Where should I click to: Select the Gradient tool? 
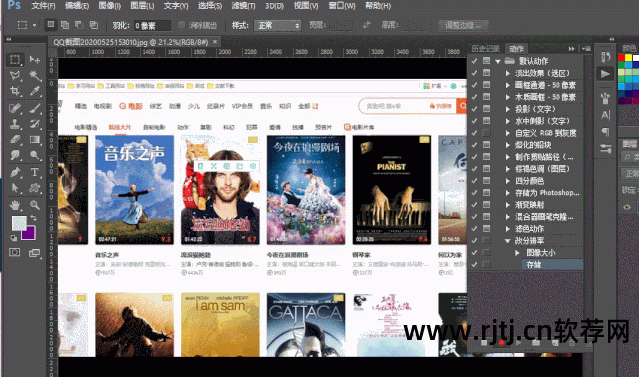pyautogui.click(x=35, y=139)
